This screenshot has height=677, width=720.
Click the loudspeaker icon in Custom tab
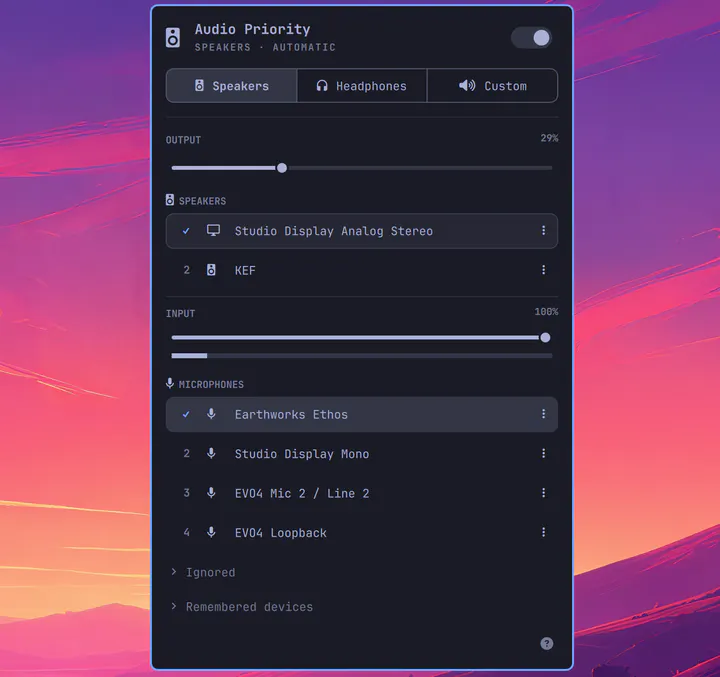point(467,85)
